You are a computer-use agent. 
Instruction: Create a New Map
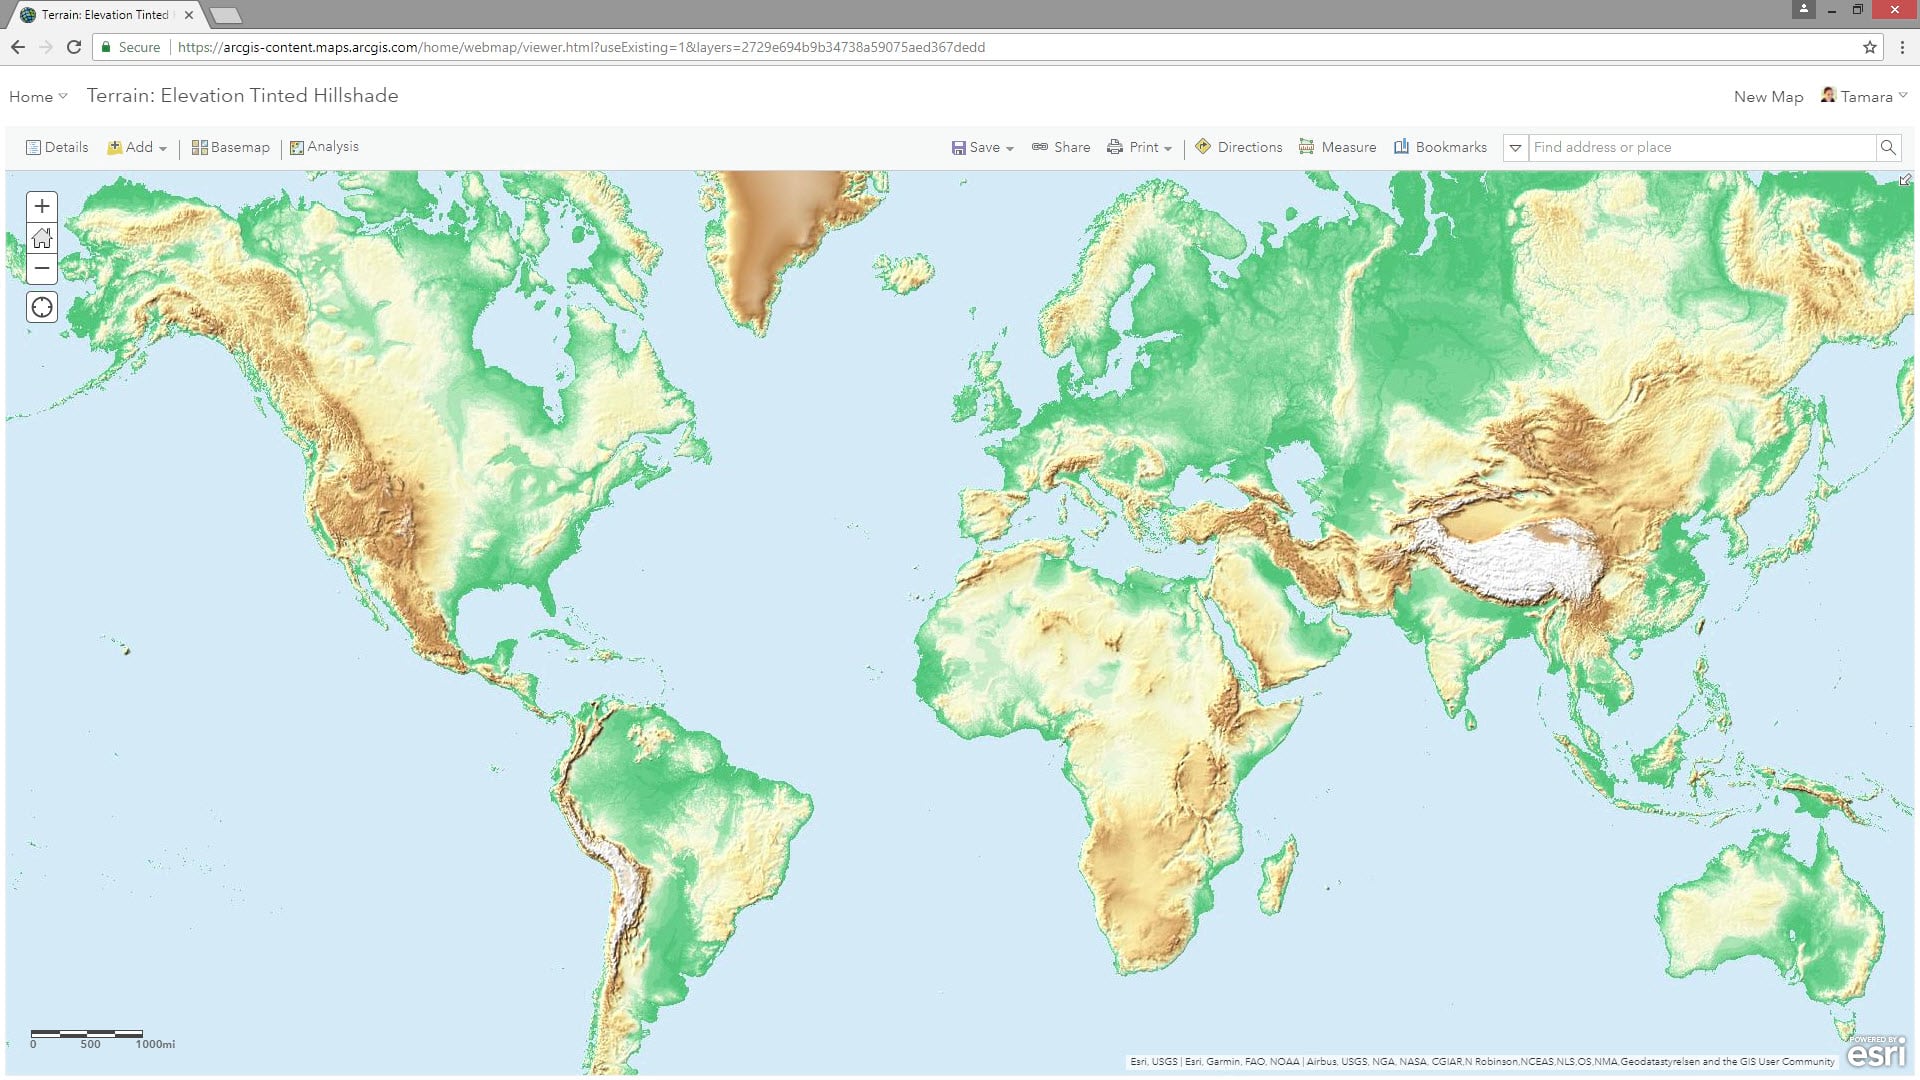(1768, 96)
